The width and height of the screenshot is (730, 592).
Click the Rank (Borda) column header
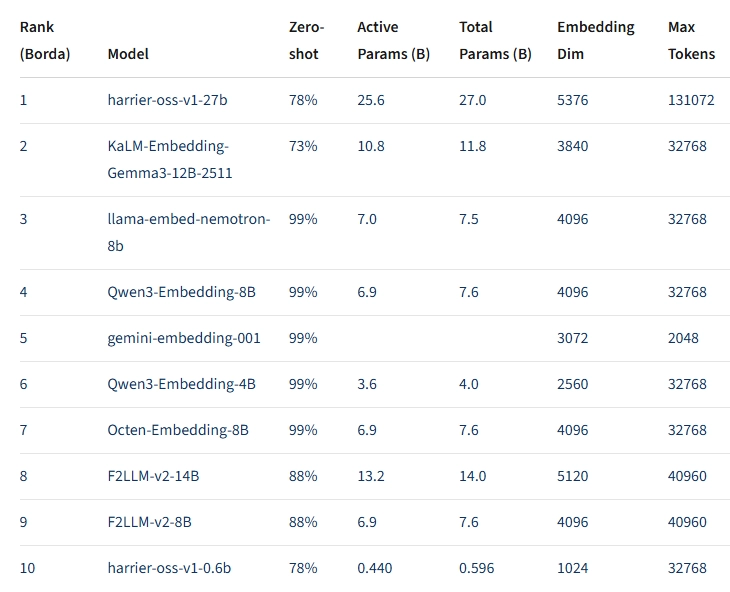(x=45, y=40)
